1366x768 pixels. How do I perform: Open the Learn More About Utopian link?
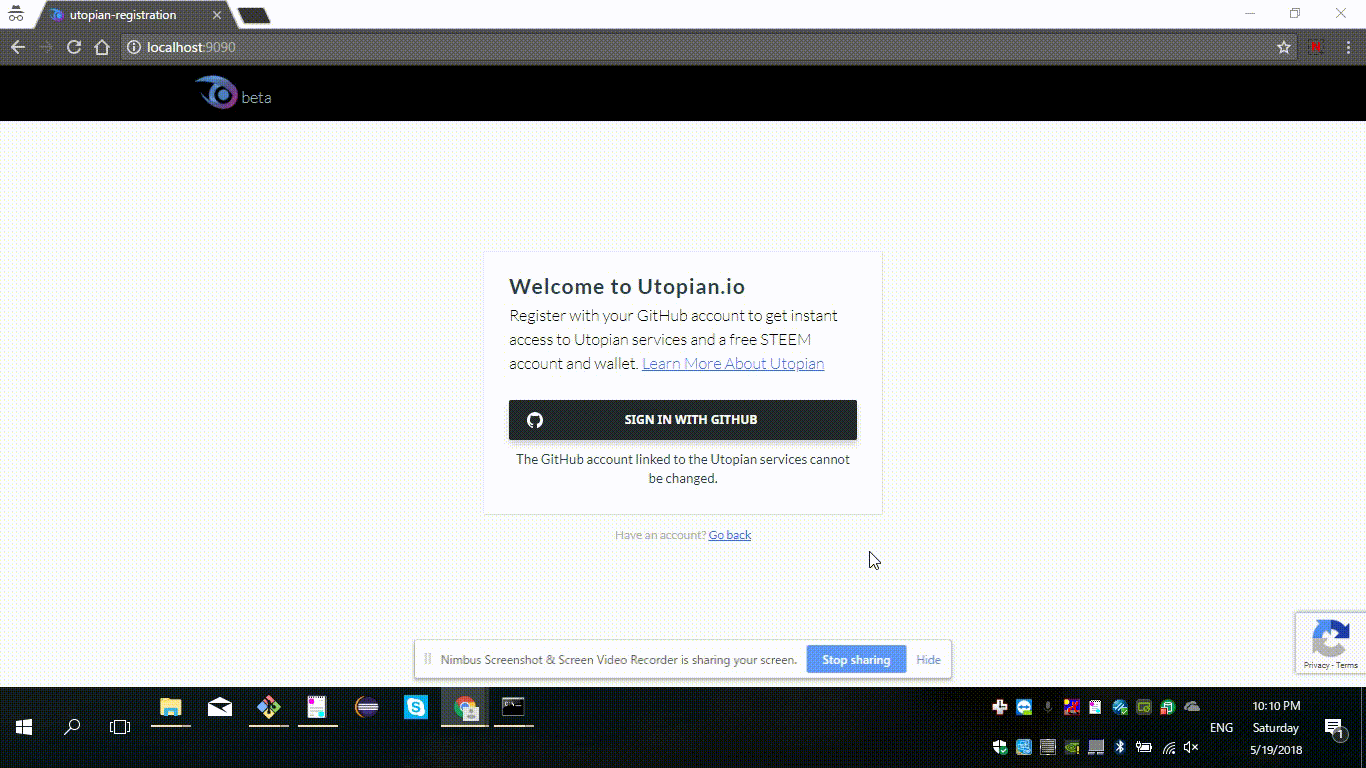click(732, 364)
